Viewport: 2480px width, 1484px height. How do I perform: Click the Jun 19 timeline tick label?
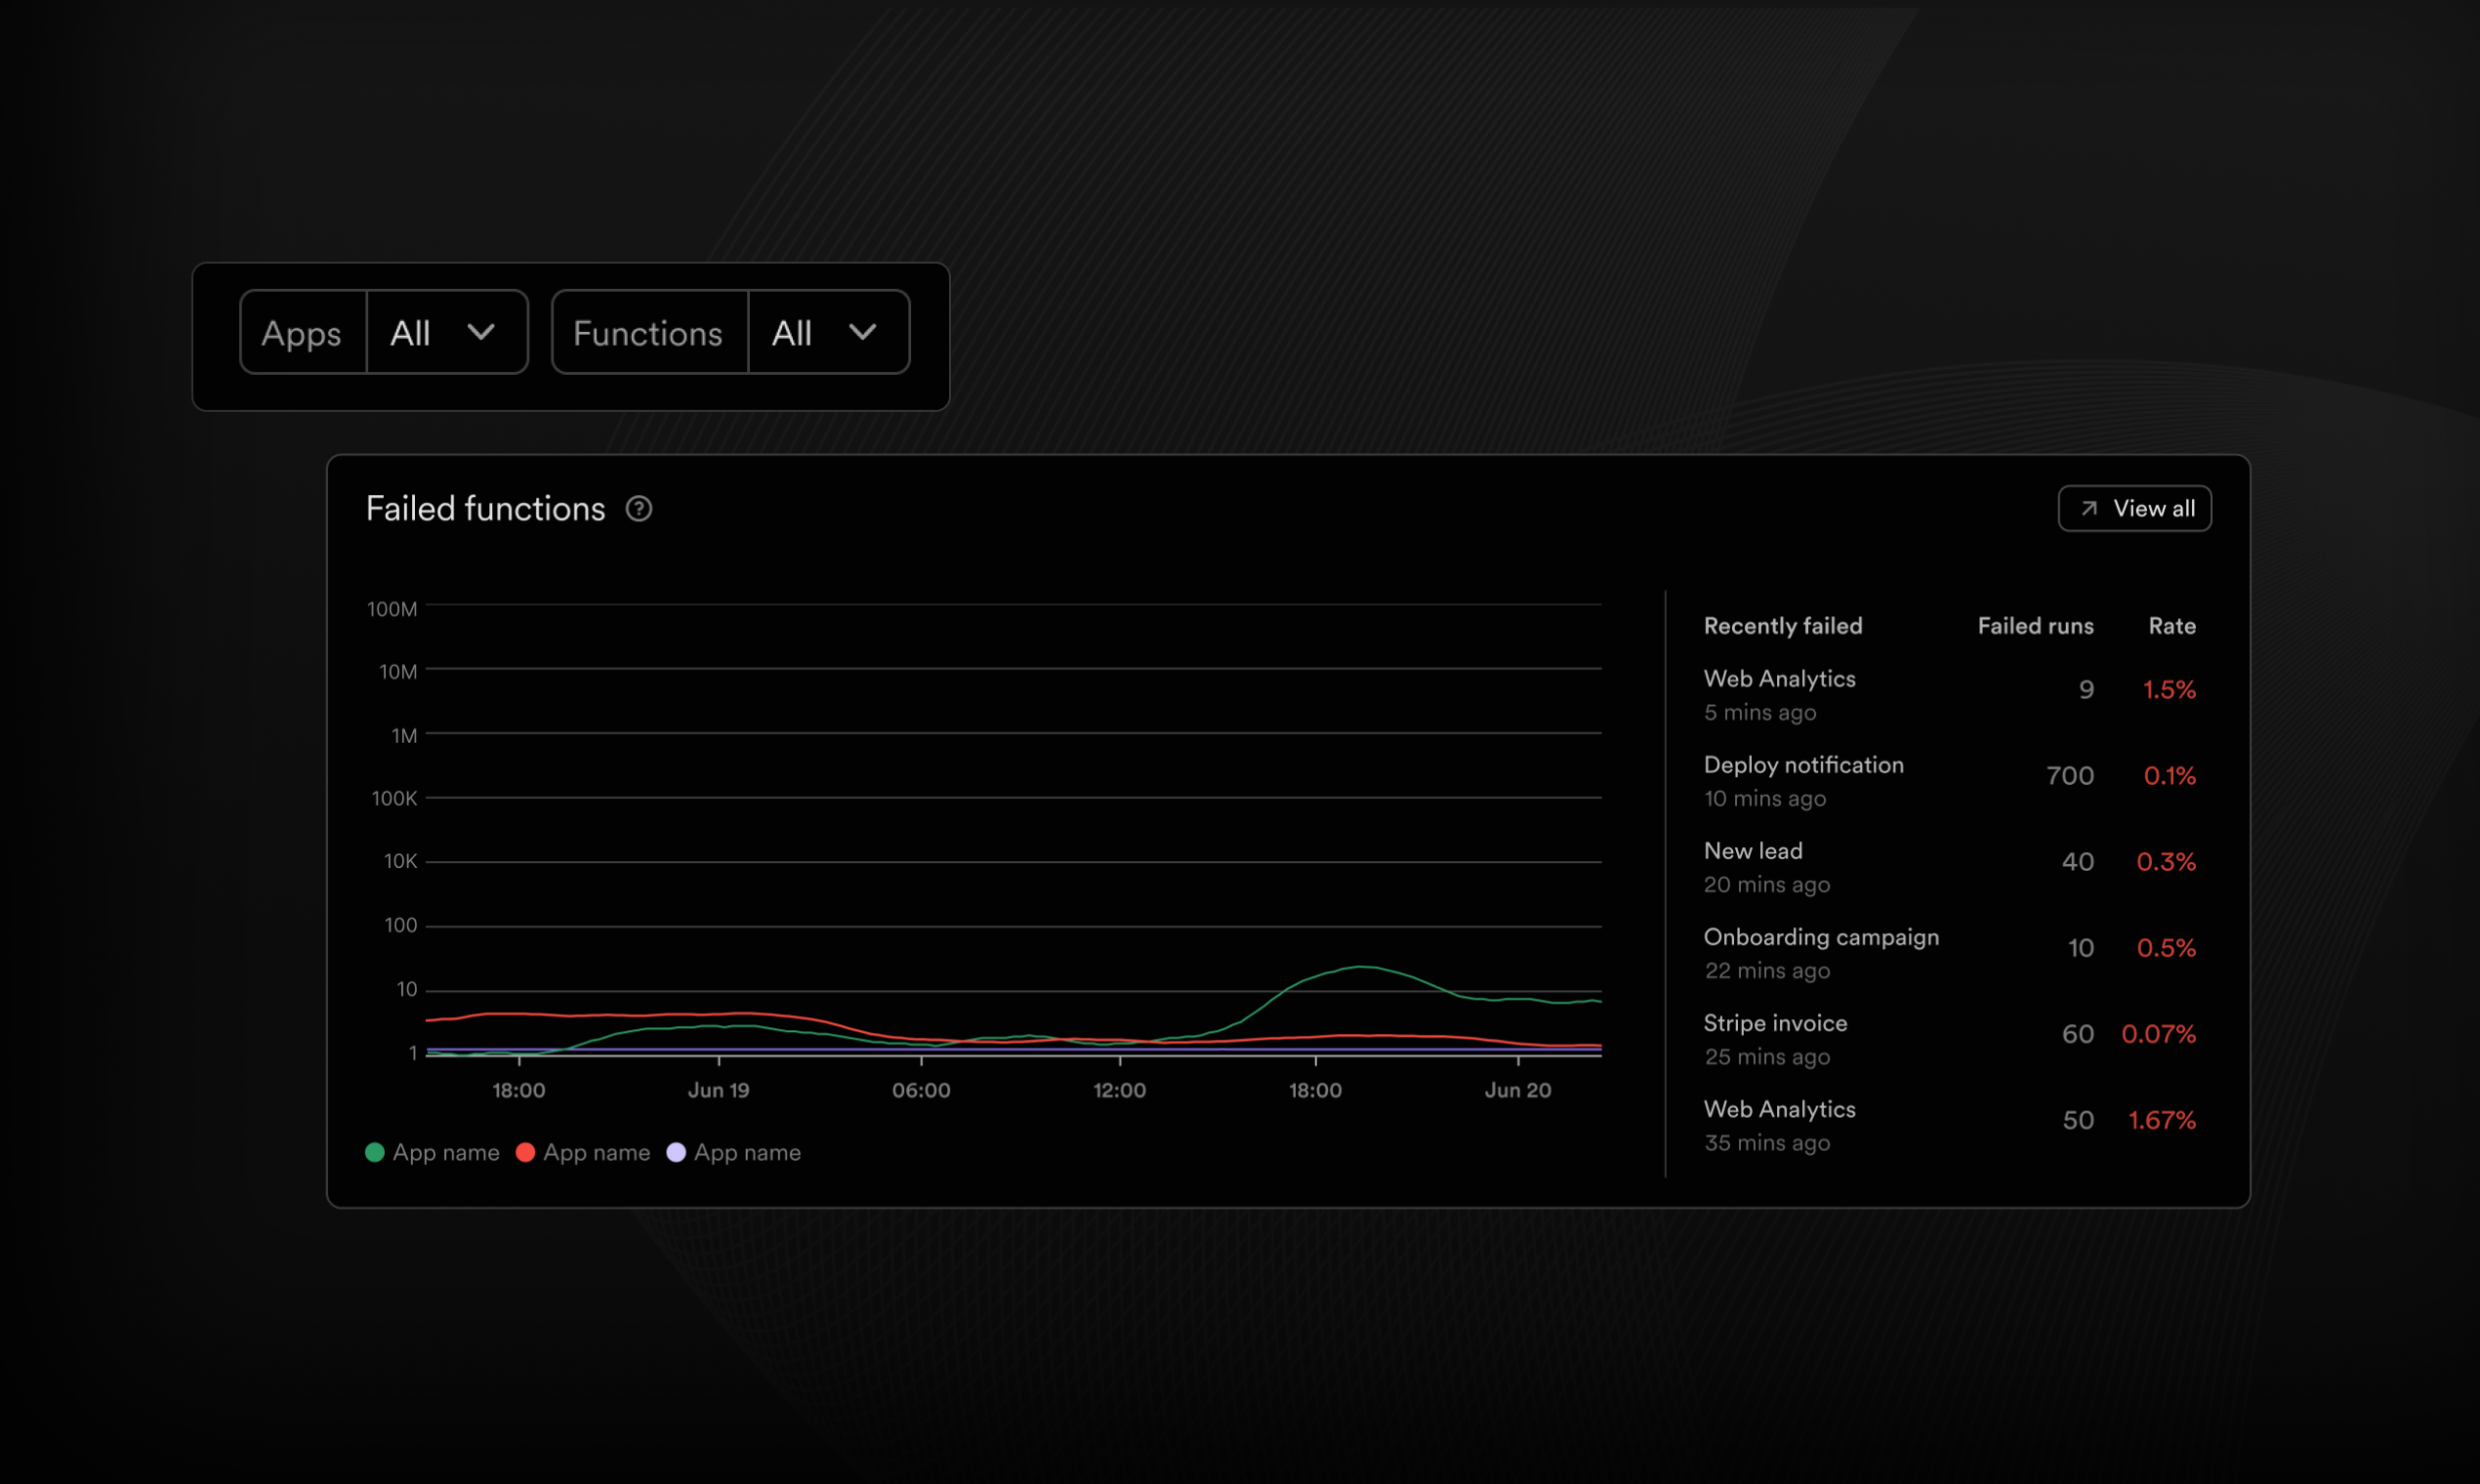click(x=718, y=1090)
